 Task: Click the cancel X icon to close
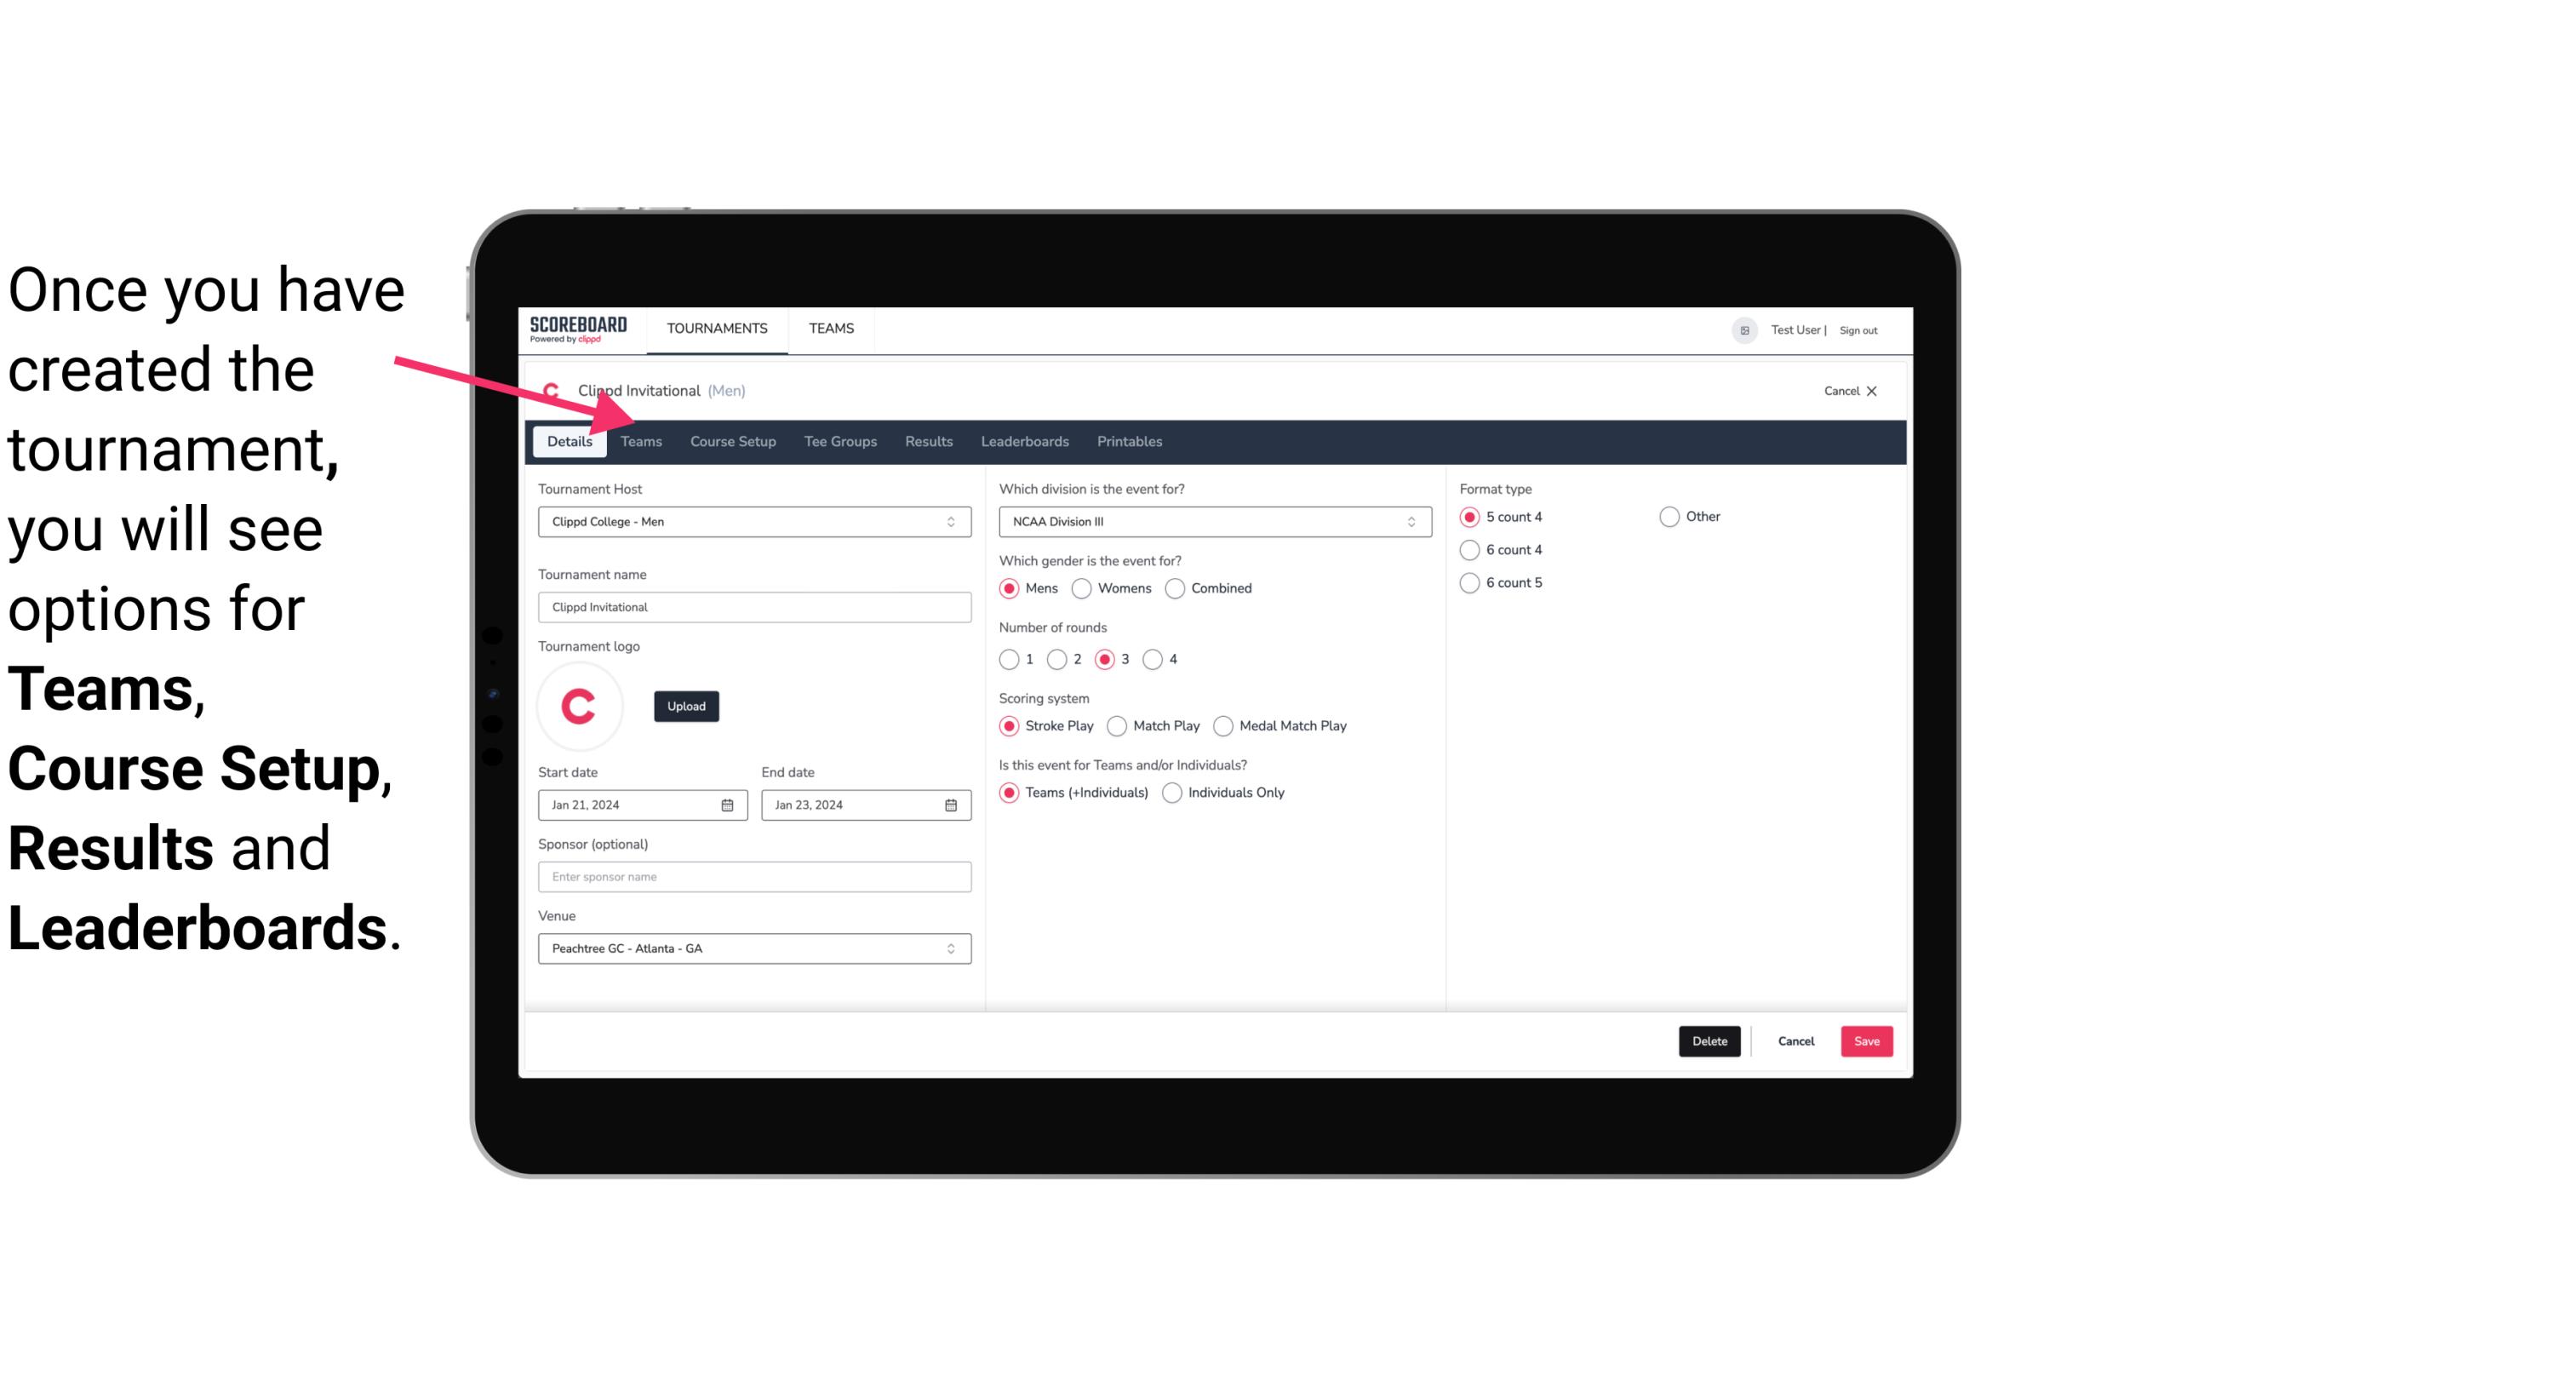pos(1871,389)
